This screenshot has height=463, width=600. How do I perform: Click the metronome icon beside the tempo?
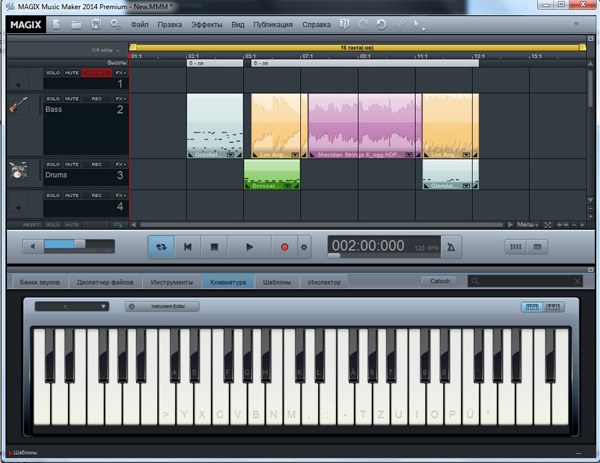coord(451,246)
